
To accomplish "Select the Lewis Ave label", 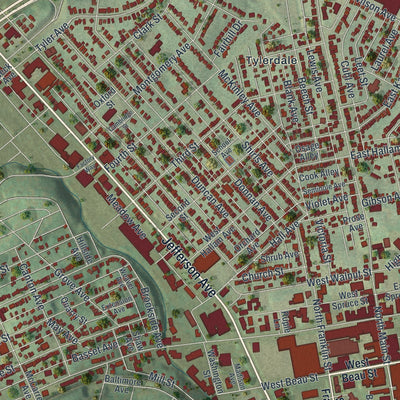I will (x=314, y=71).
